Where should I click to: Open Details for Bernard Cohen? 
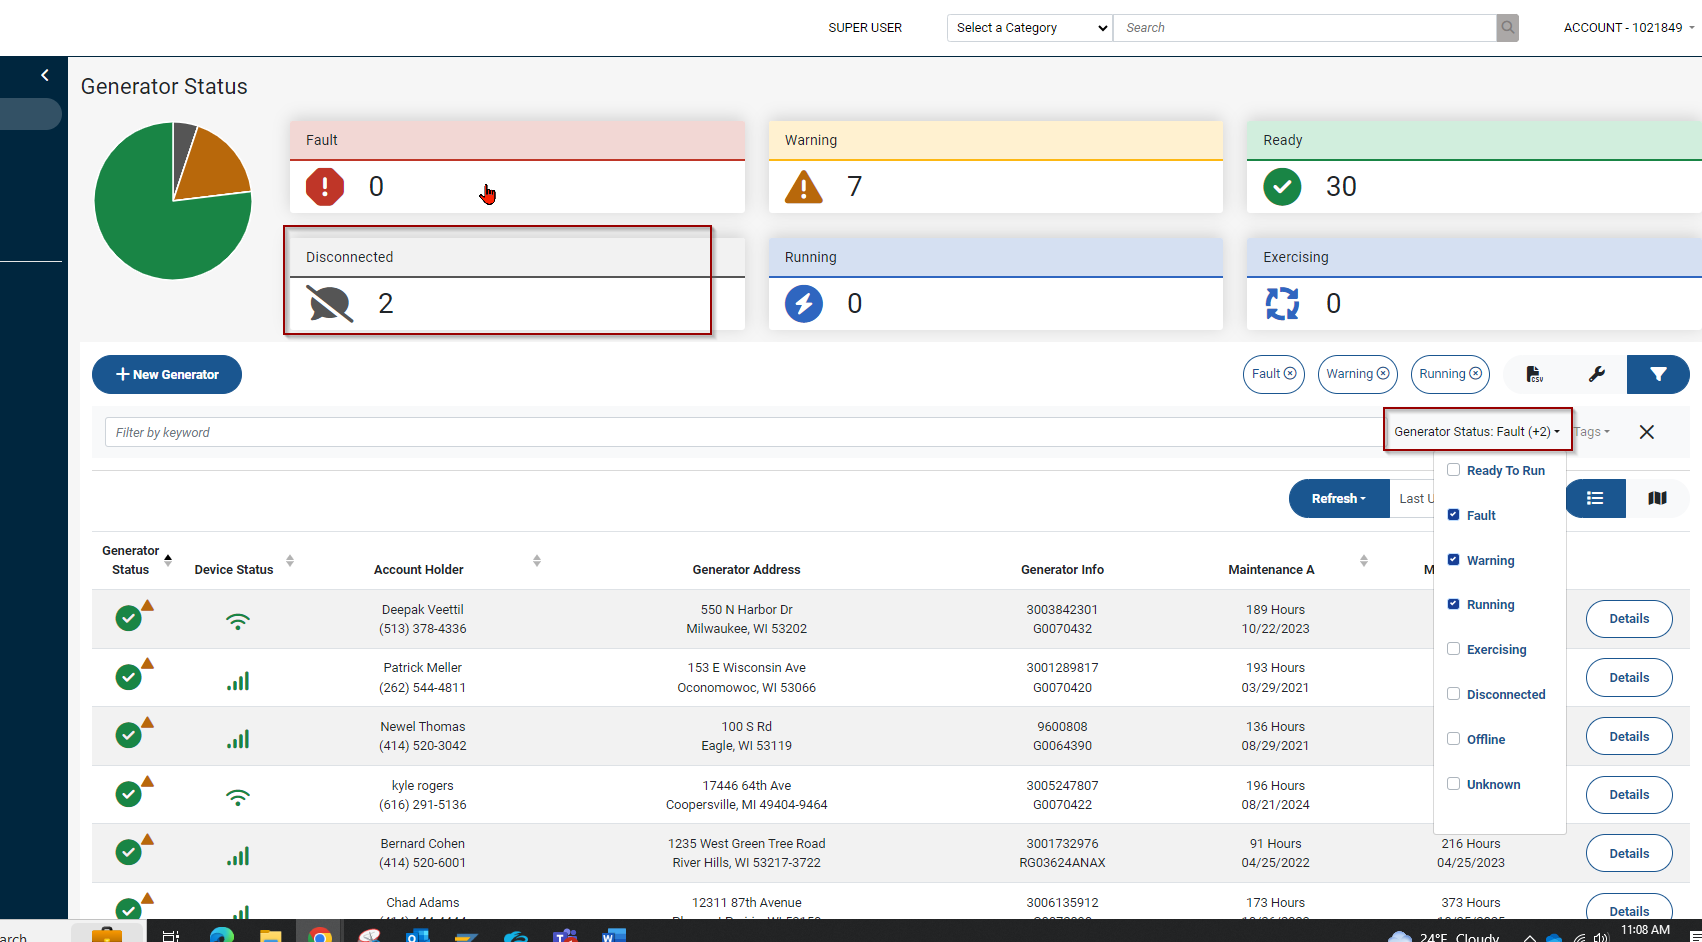[x=1629, y=854]
